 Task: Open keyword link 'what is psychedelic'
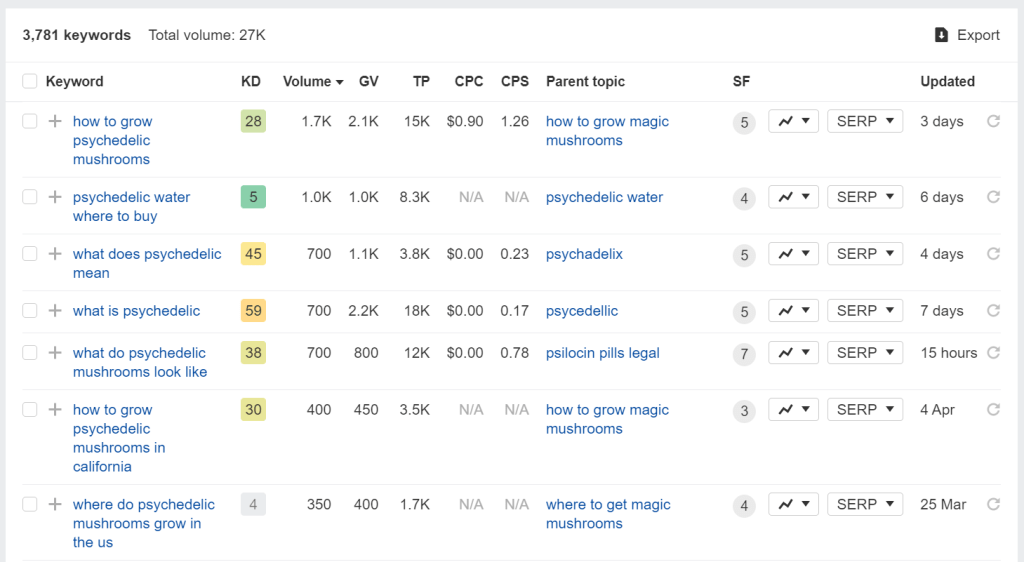(136, 311)
